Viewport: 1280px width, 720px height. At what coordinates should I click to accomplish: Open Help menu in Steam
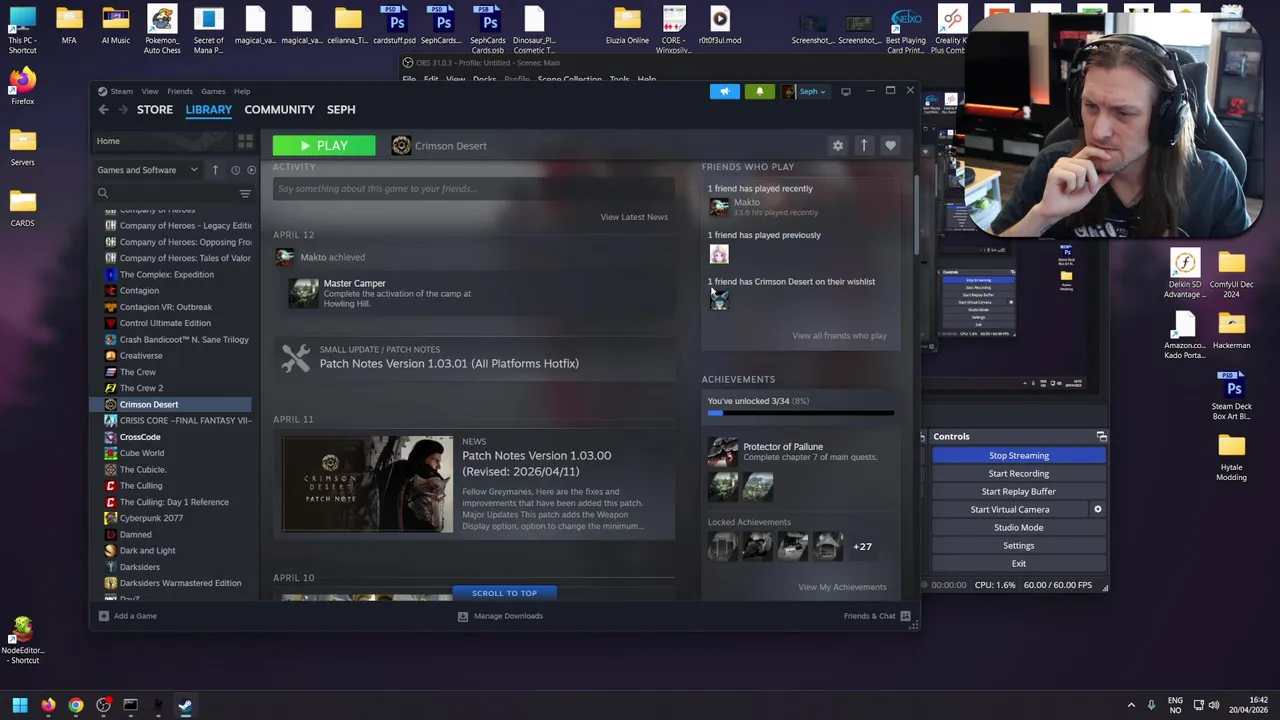(242, 91)
